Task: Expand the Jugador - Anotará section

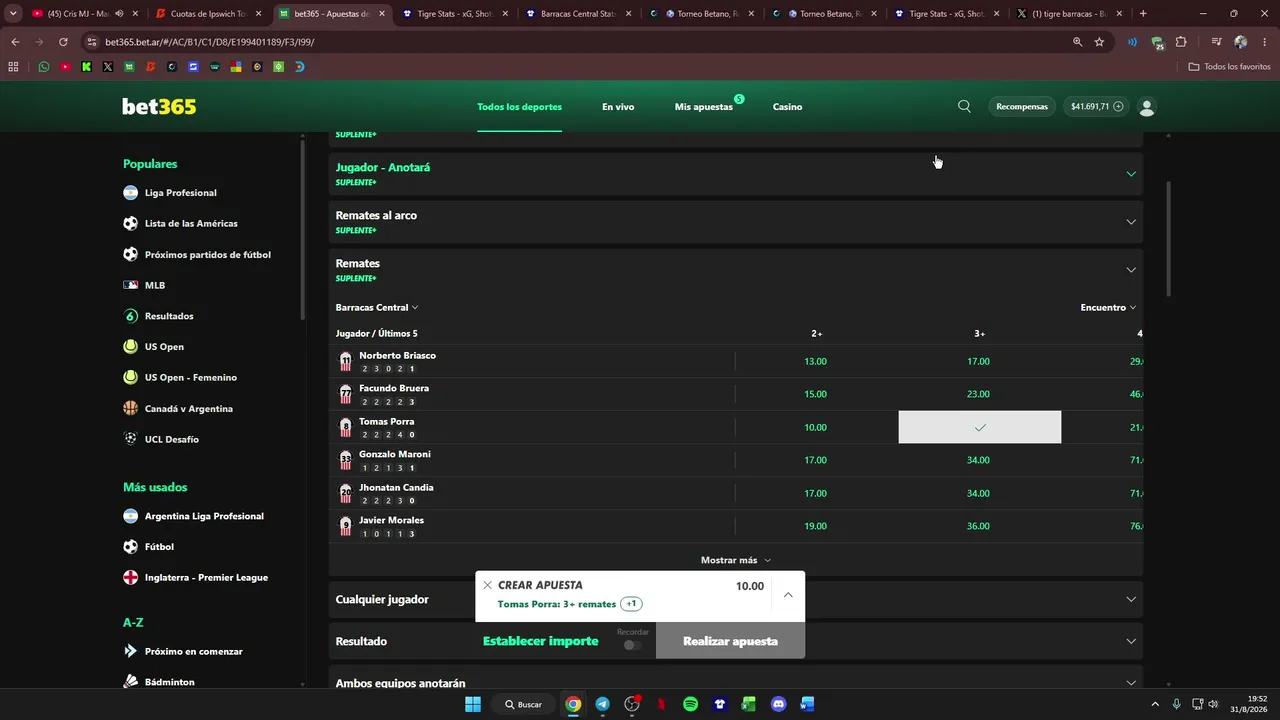Action: click(736, 173)
